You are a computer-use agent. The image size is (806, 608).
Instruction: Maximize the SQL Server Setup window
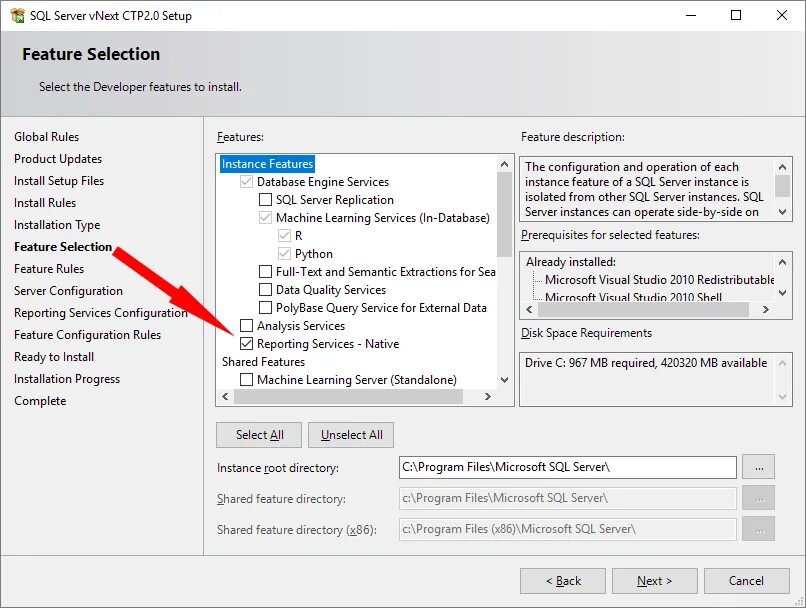point(736,15)
